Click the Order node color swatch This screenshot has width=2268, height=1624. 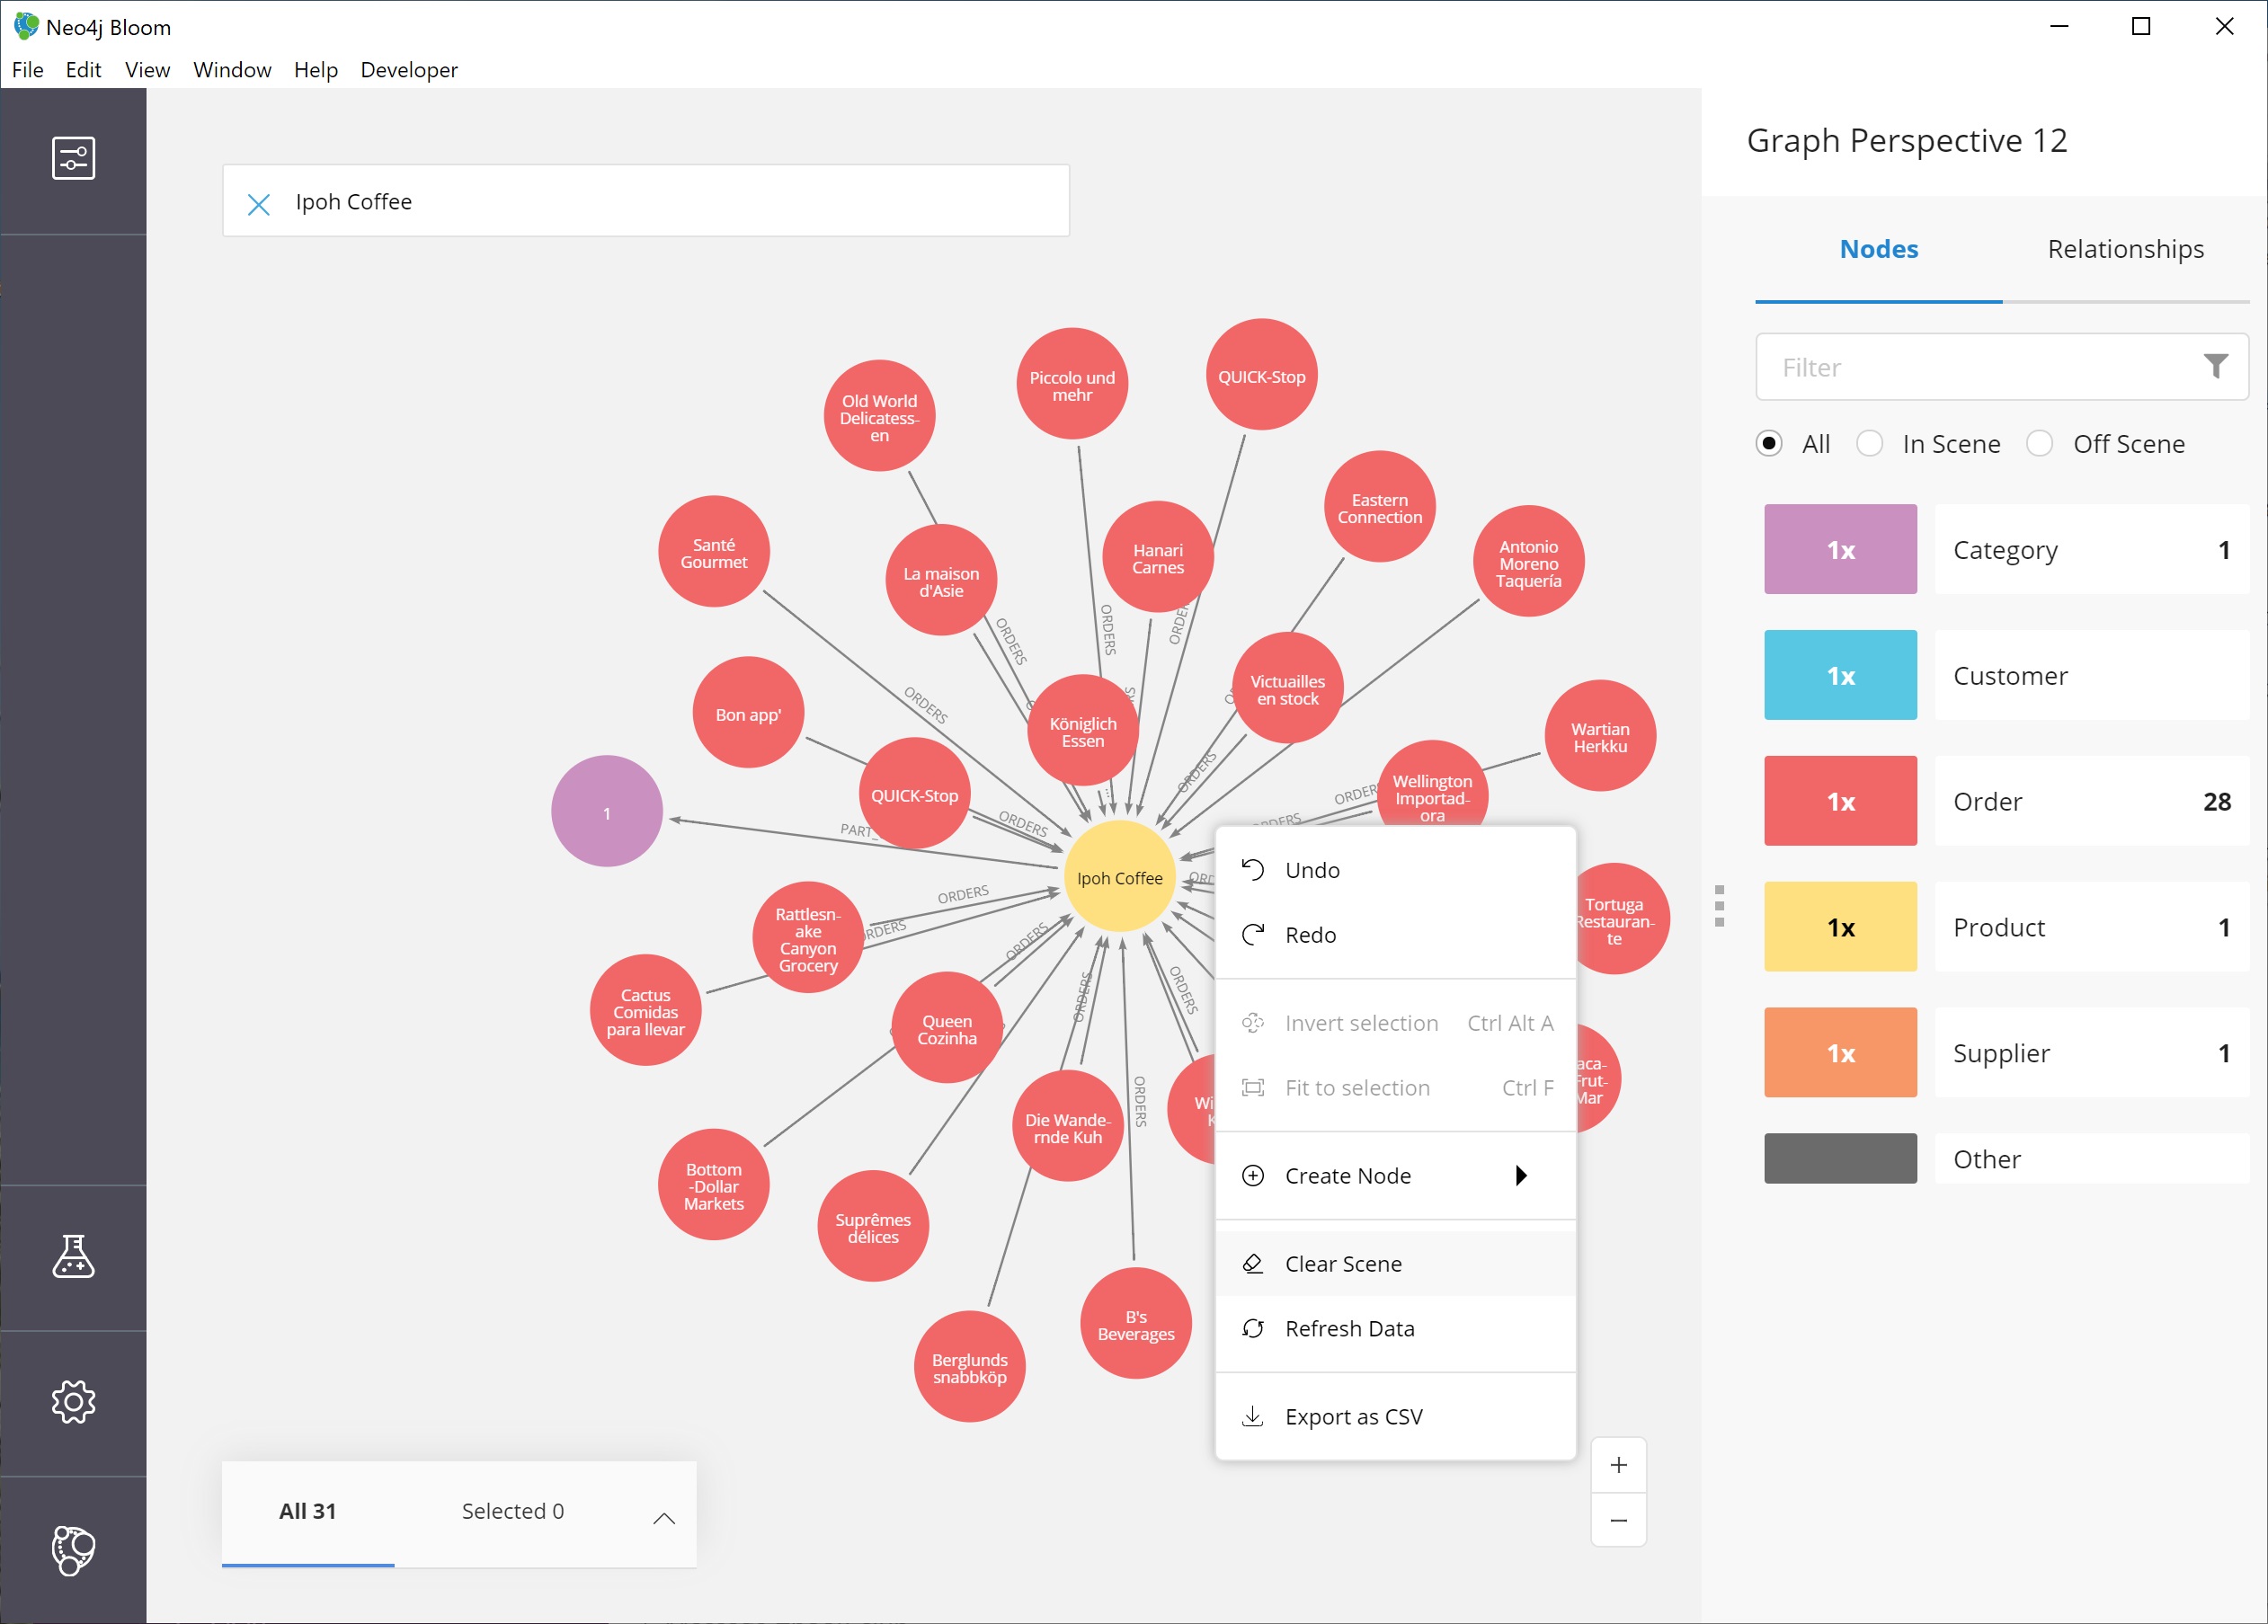click(1839, 802)
